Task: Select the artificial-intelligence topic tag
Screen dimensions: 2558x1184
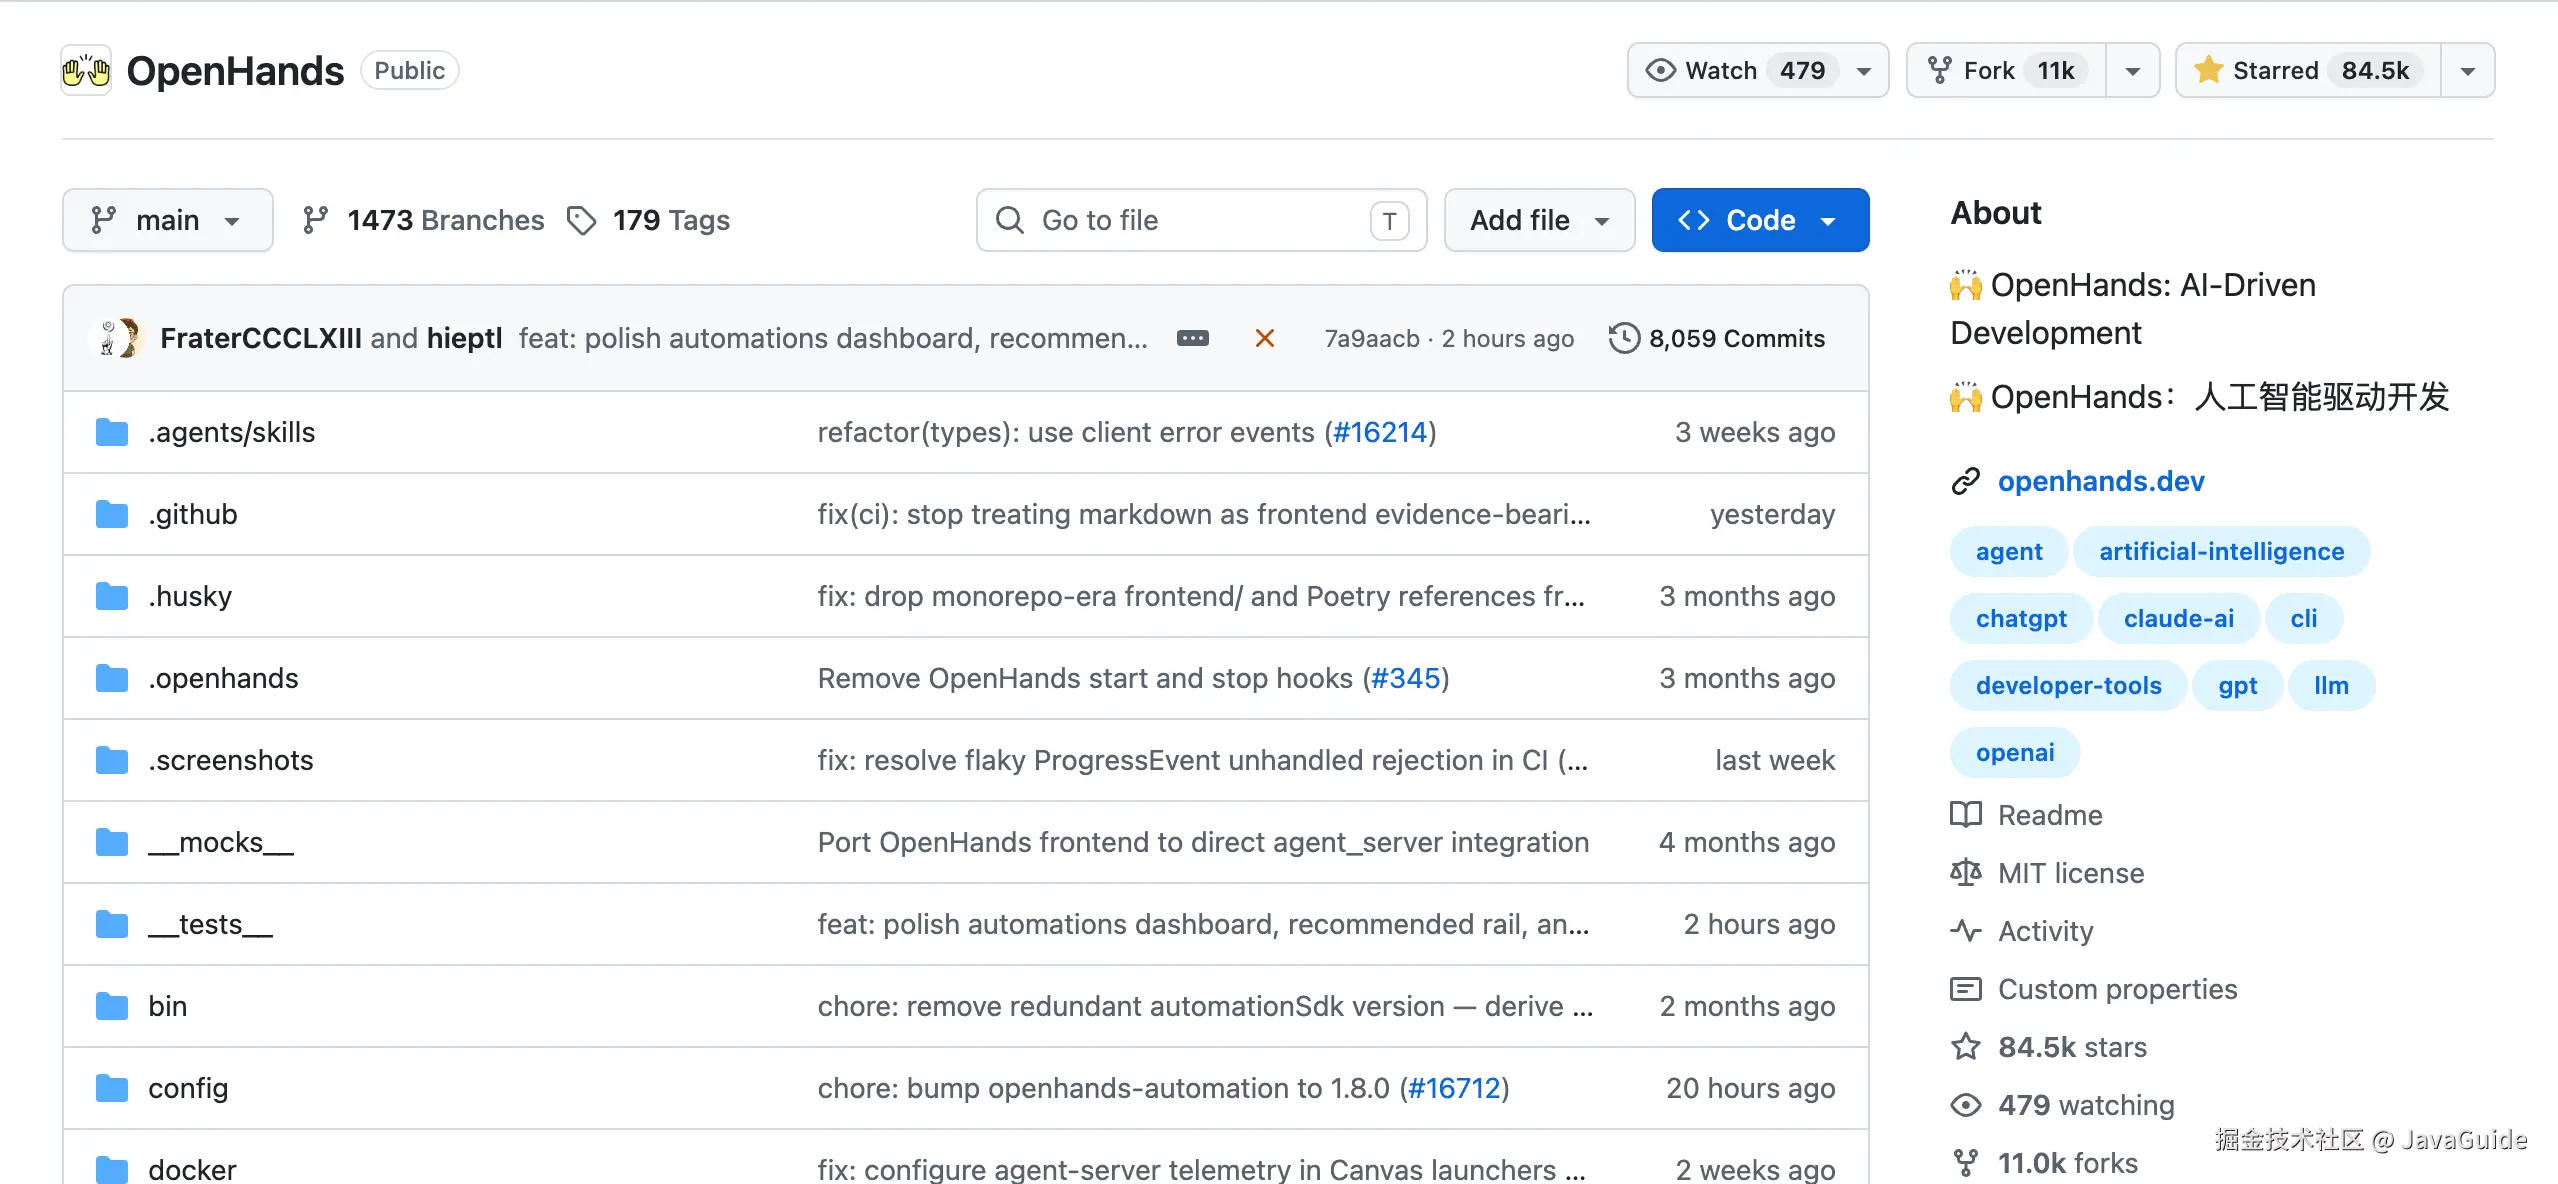Action: coord(2221,552)
